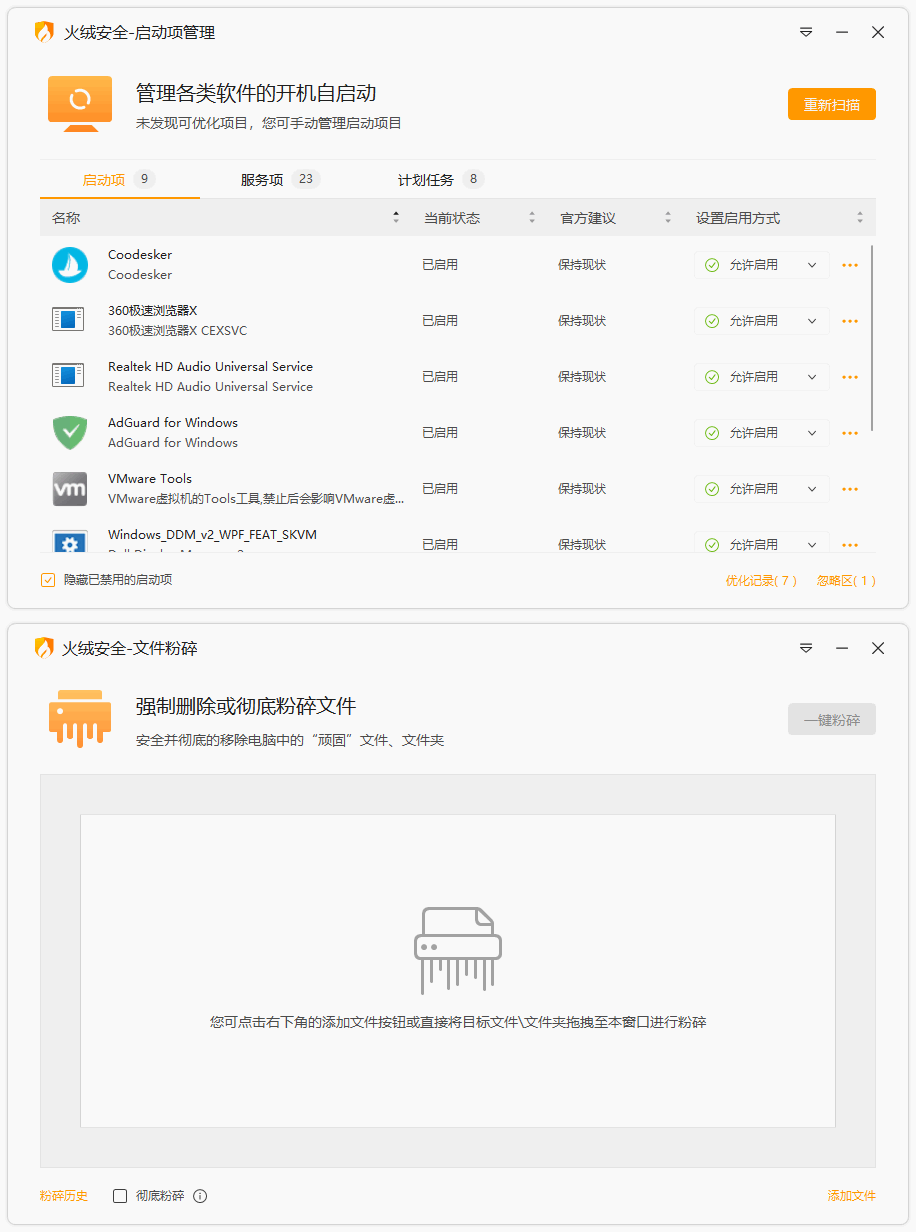The image size is (916, 1232).
Task: Click the VMware Tools vm icon
Action: pos(70,489)
